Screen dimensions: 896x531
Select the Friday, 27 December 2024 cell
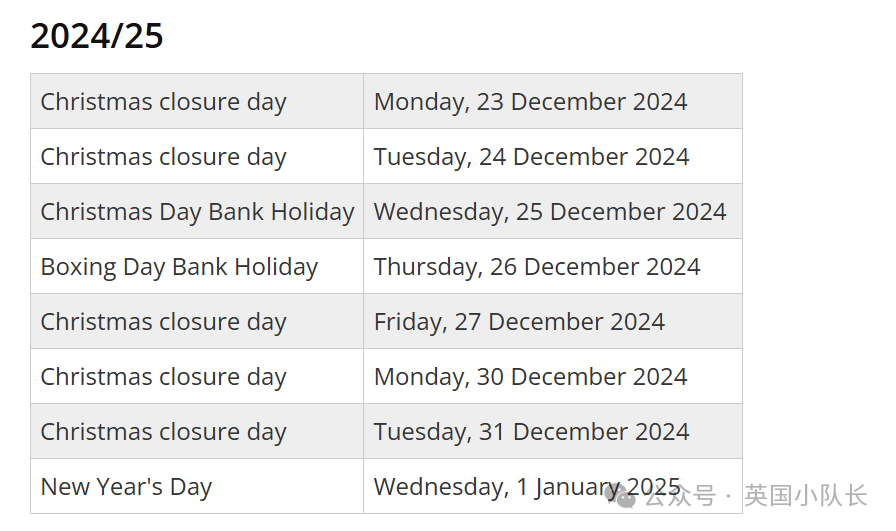coord(553,321)
